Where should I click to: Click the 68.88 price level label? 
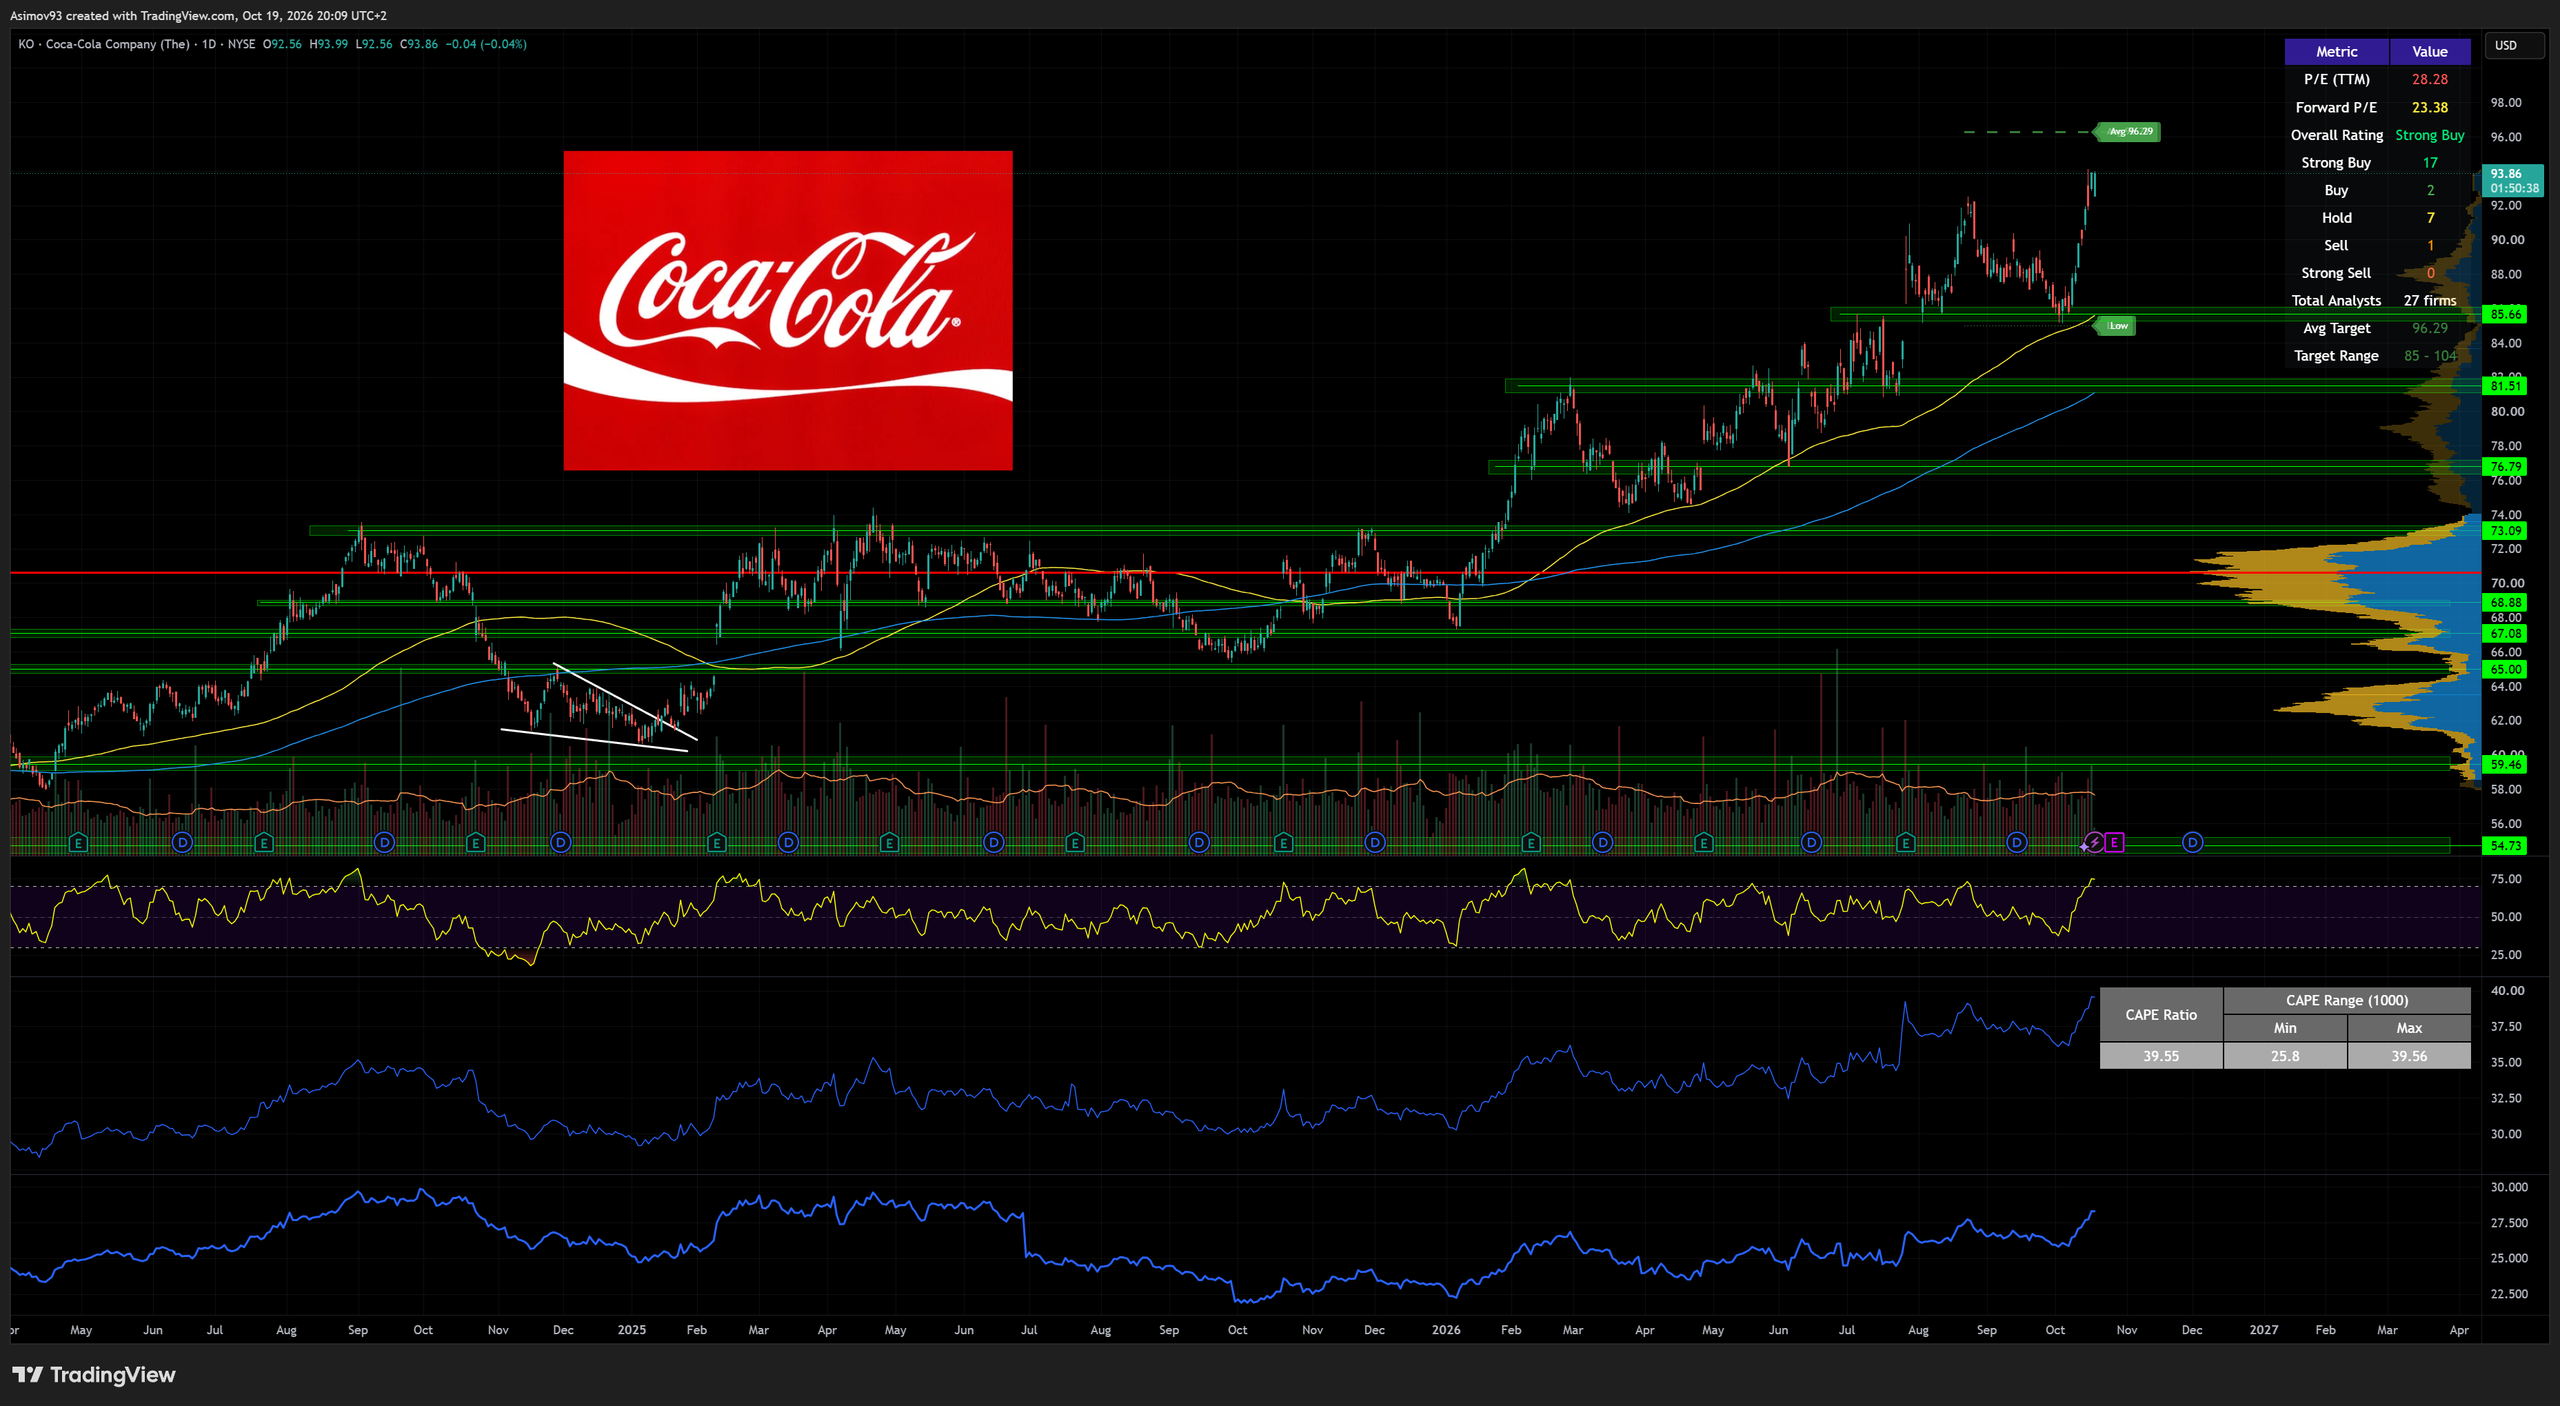point(2505,603)
